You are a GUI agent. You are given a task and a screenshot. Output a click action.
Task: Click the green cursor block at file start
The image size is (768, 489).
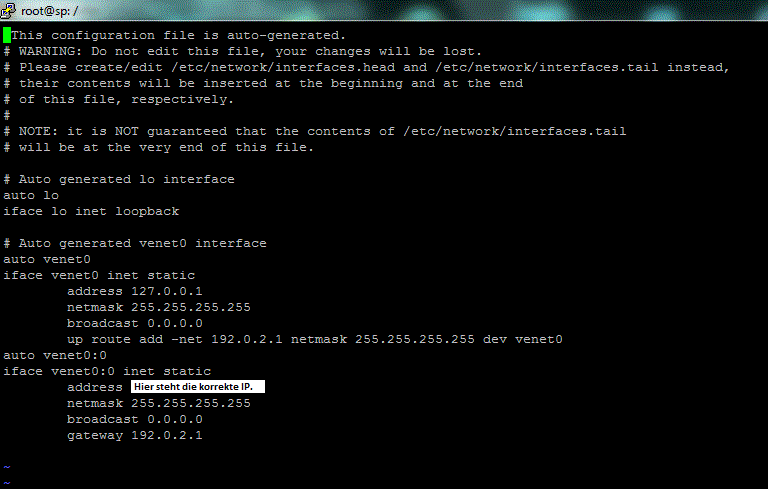coord(7,35)
